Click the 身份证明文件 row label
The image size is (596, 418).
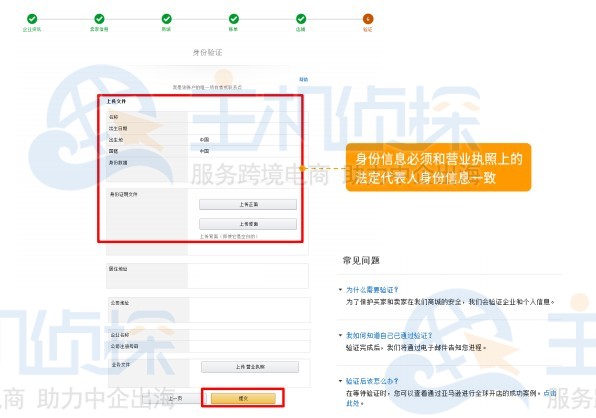(124, 194)
